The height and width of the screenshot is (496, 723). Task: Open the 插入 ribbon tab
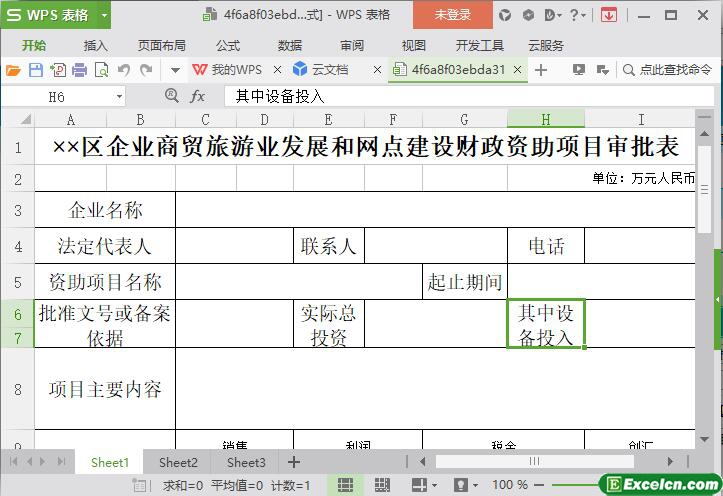click(x=95, y=45)
